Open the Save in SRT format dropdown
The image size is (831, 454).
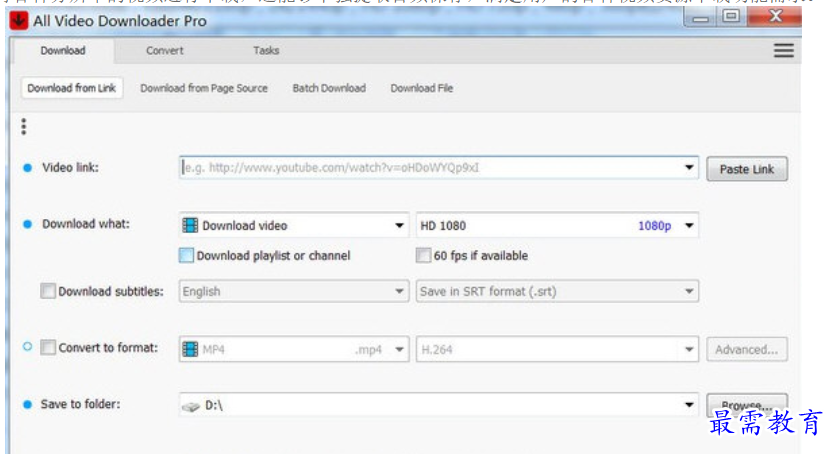pos(557,291)
